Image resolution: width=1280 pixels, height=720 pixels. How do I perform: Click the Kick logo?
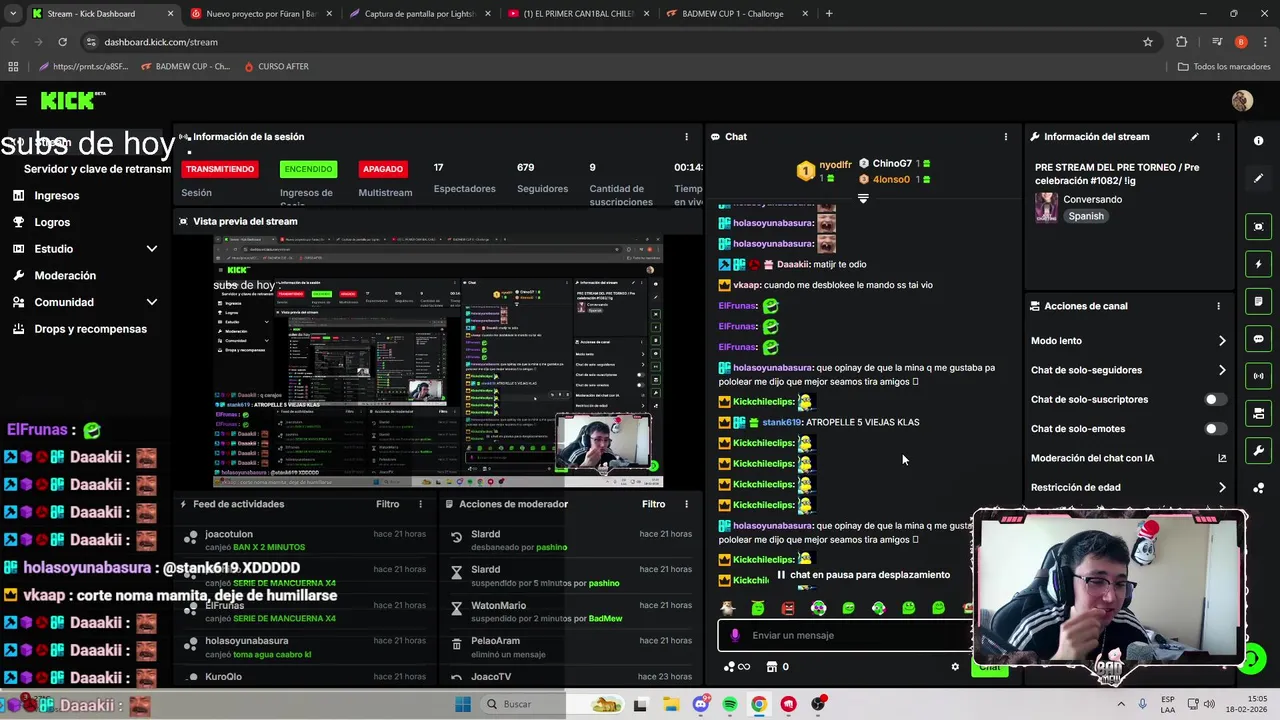click(72, 100)
